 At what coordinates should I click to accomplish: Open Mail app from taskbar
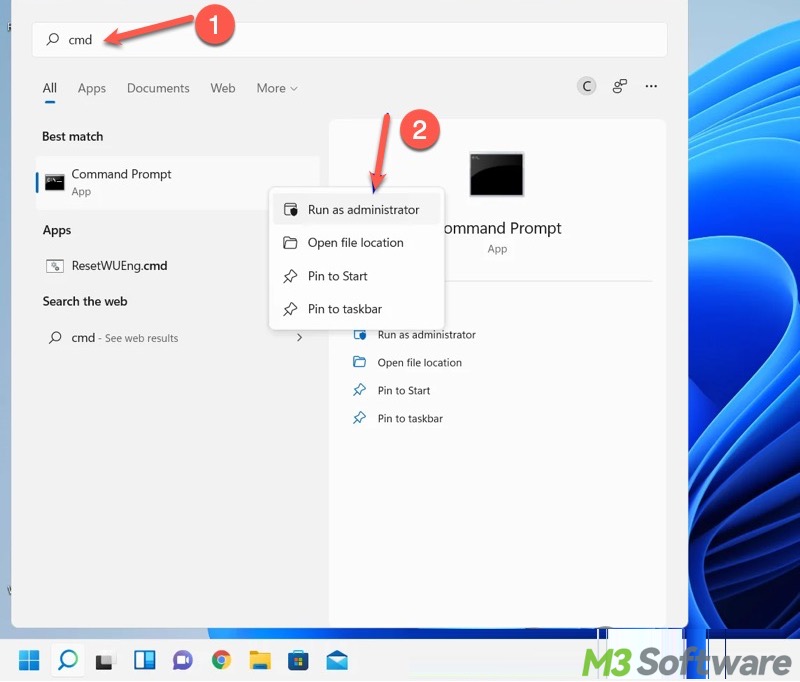tap(337, 661)
